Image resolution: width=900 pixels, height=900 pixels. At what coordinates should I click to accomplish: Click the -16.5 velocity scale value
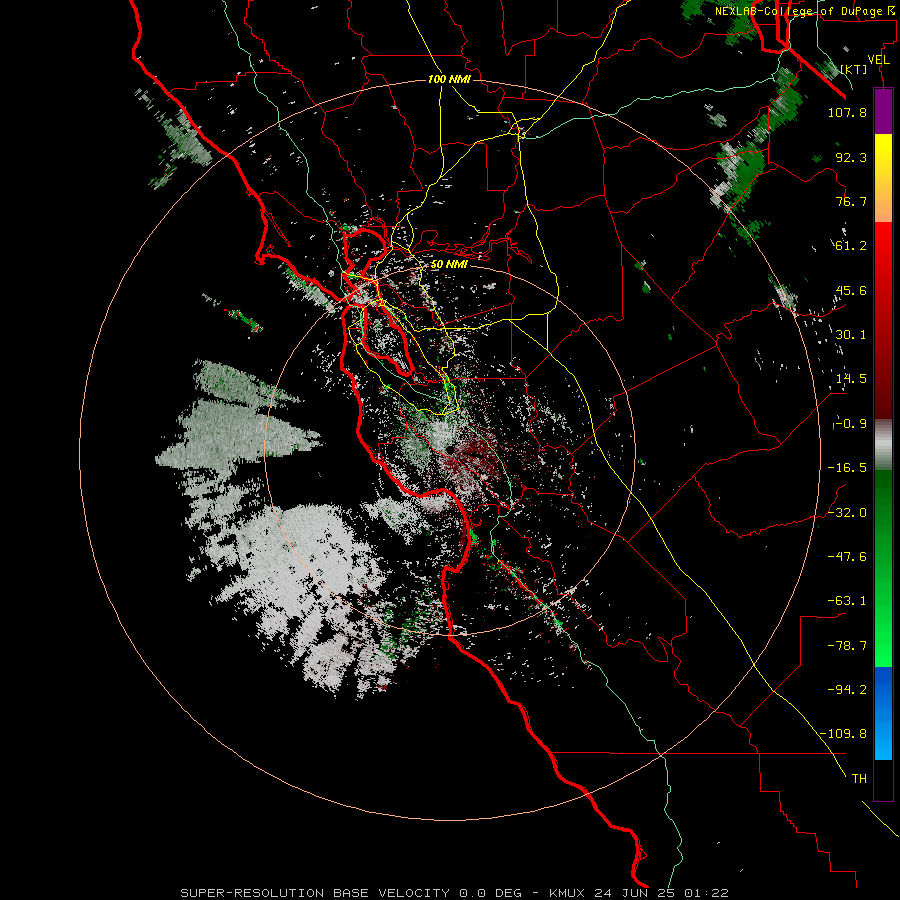[847, 468]
